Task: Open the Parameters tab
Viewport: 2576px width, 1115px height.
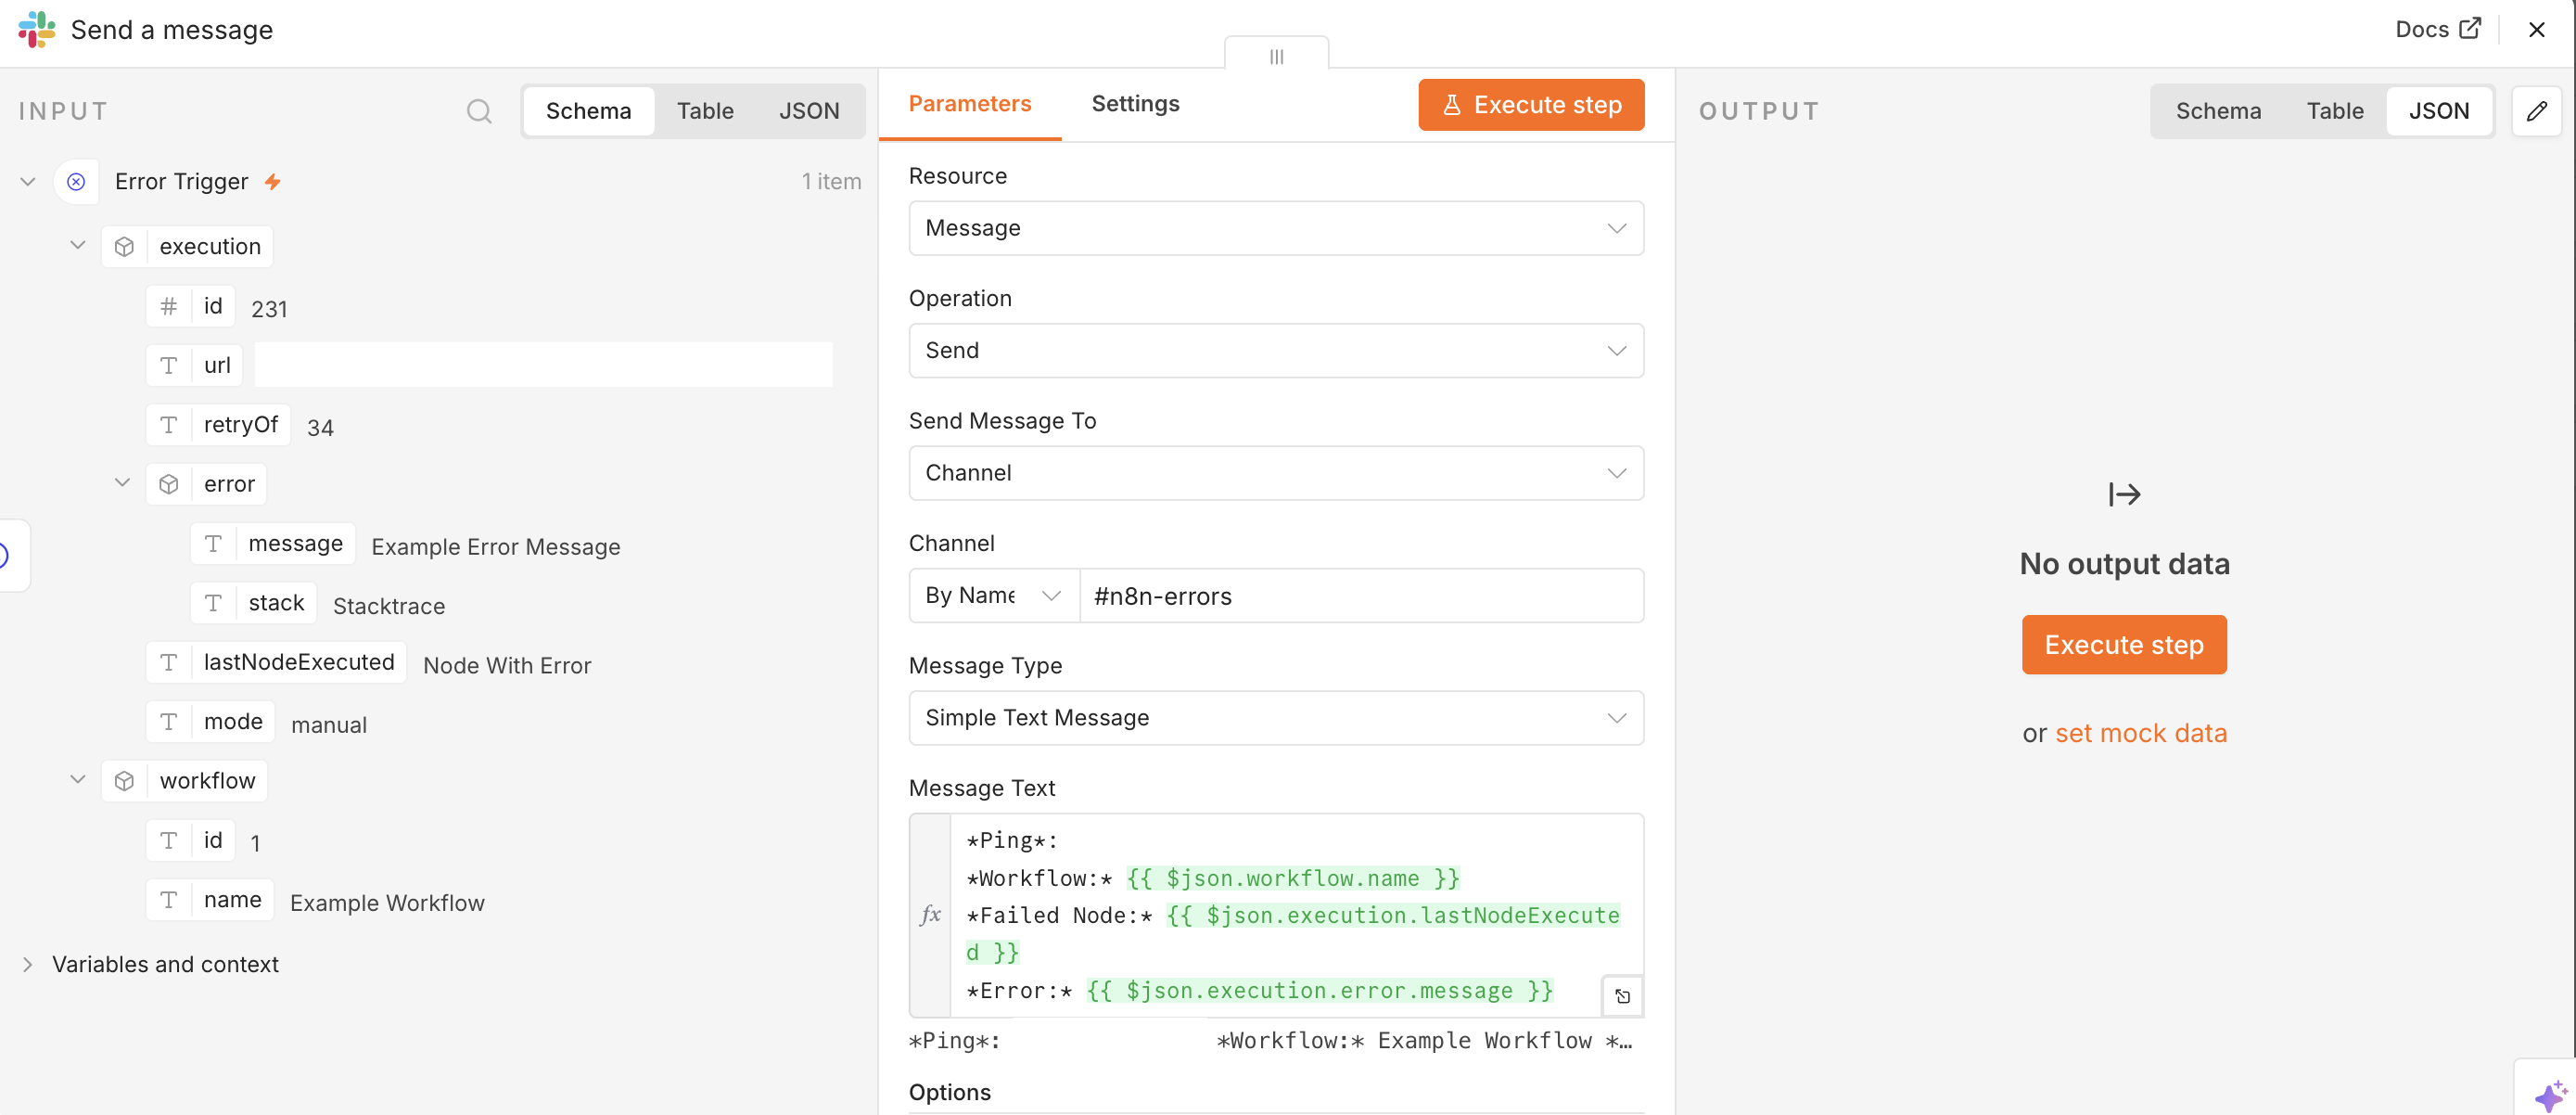Action: pyautogui.click(x=969, y=104)
